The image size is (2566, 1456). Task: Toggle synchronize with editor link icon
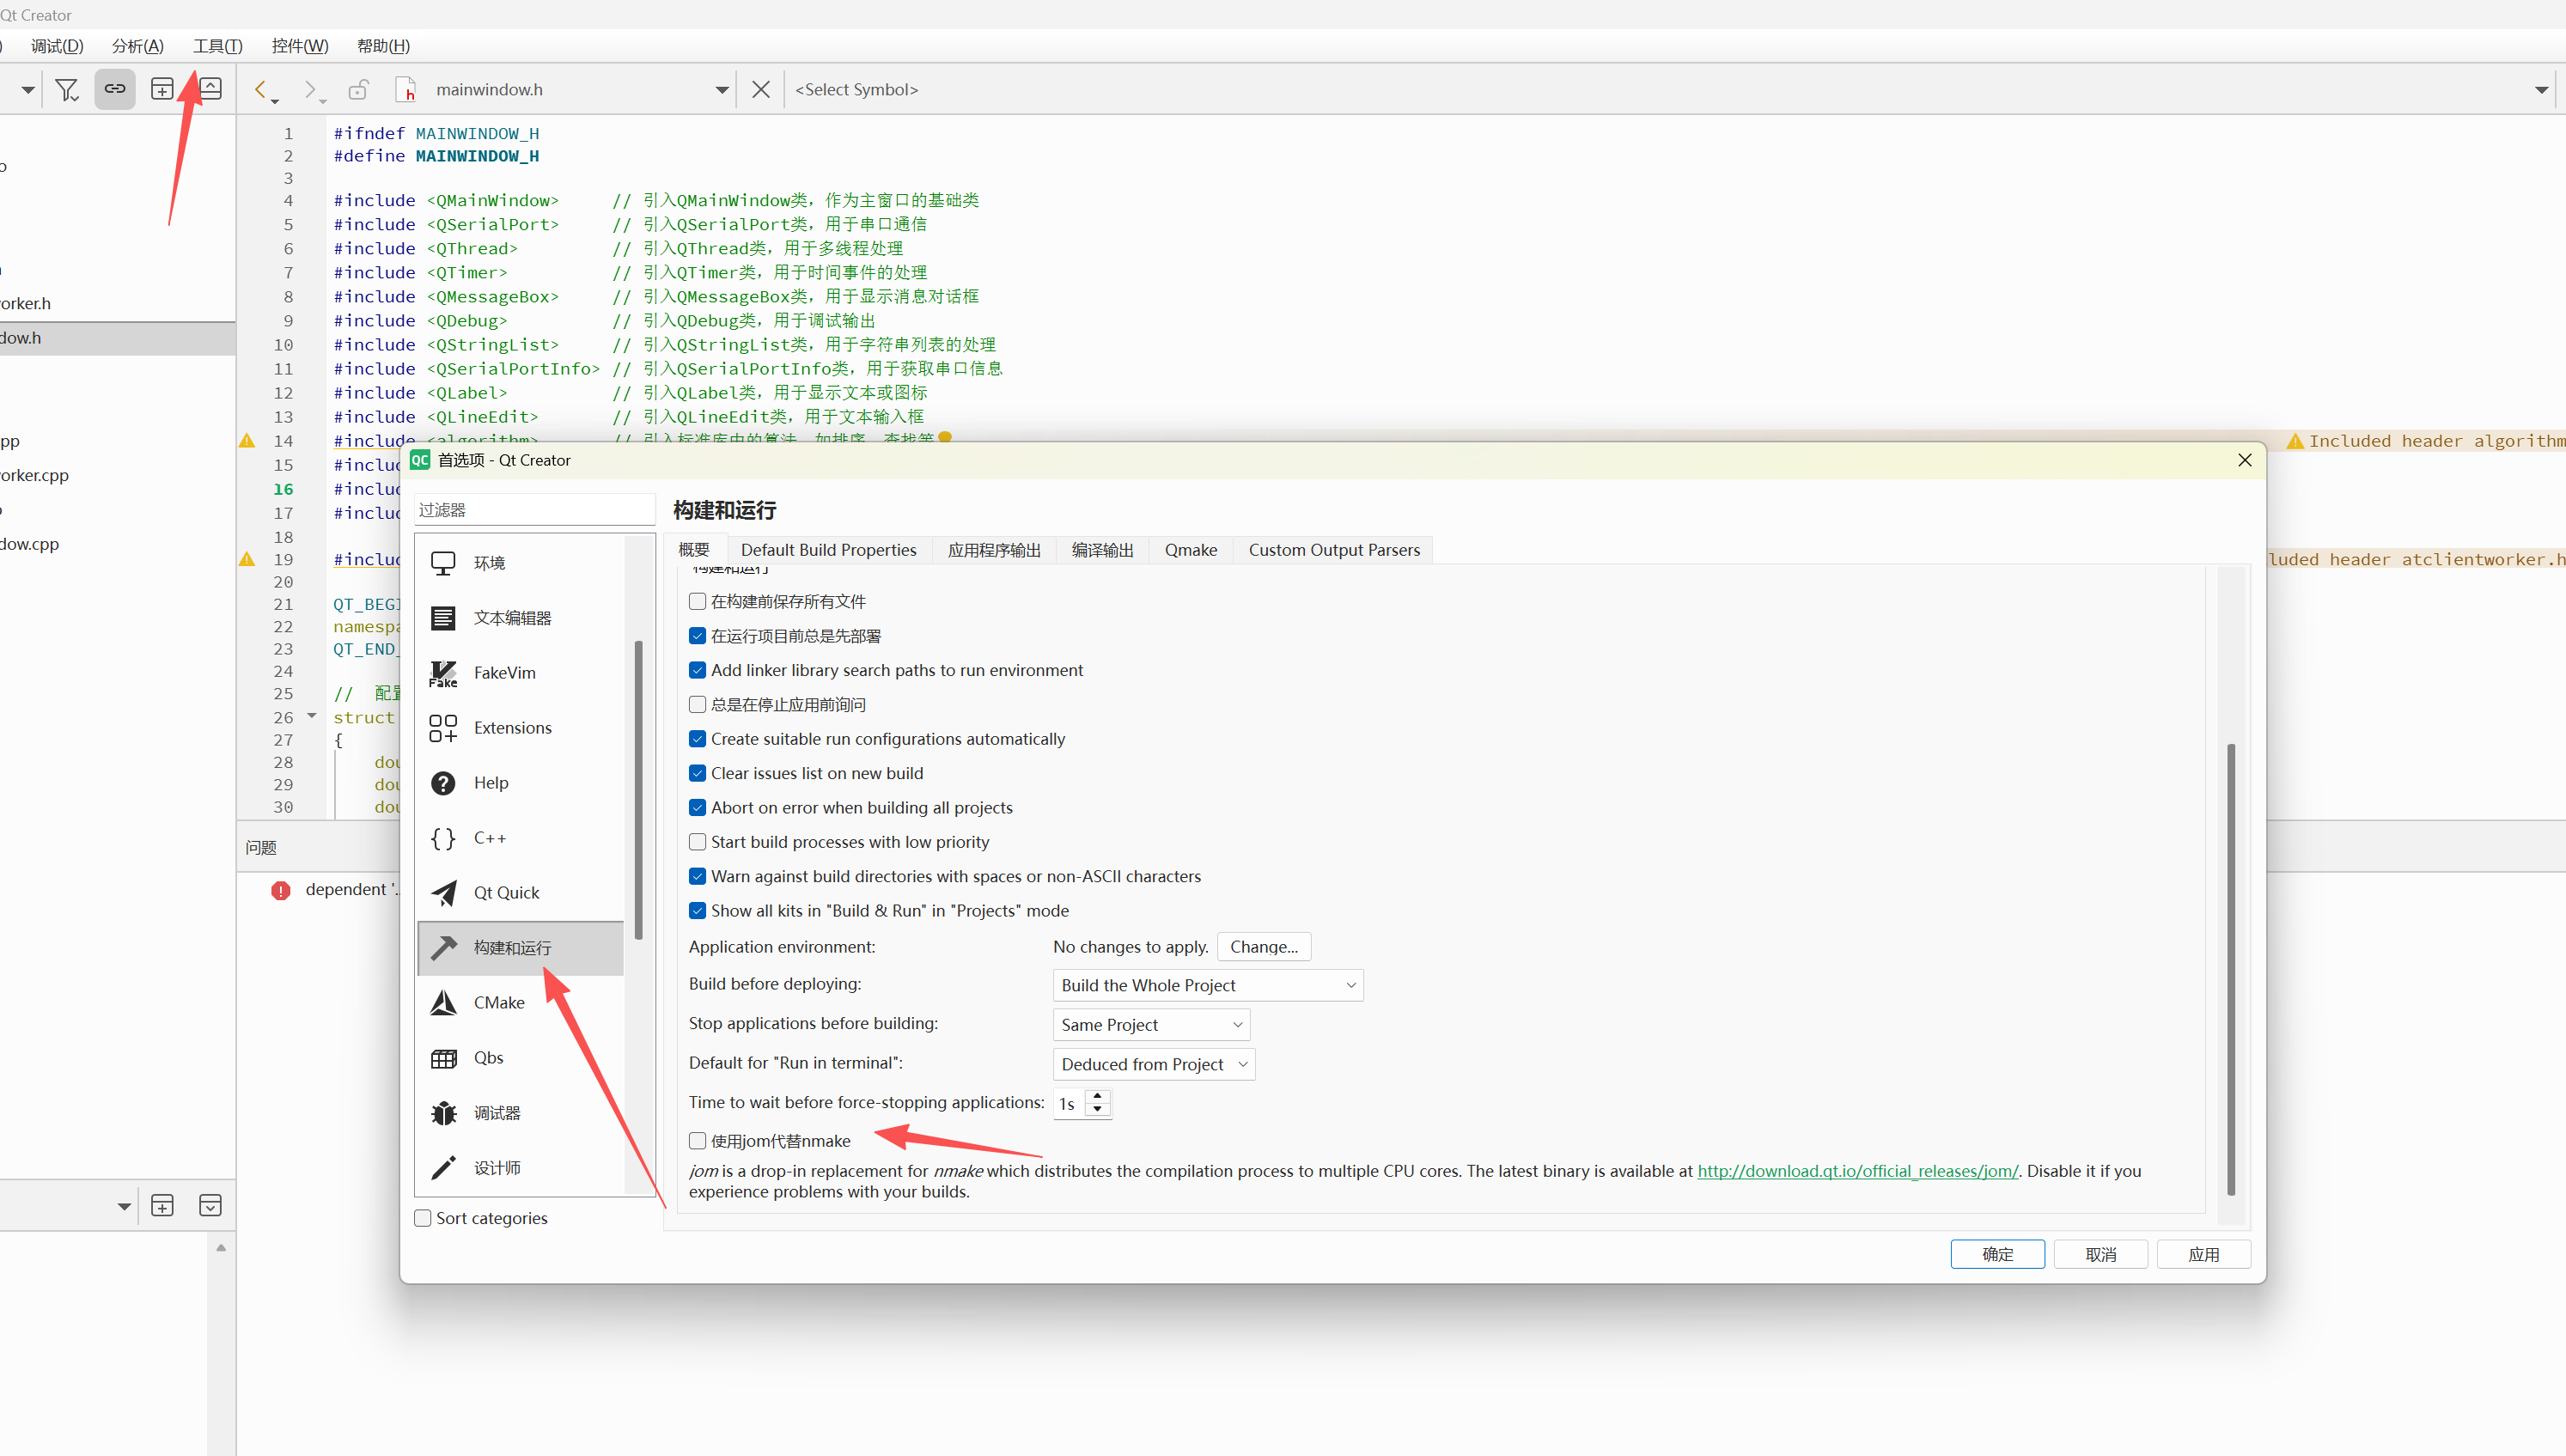(x=115, y=90)
